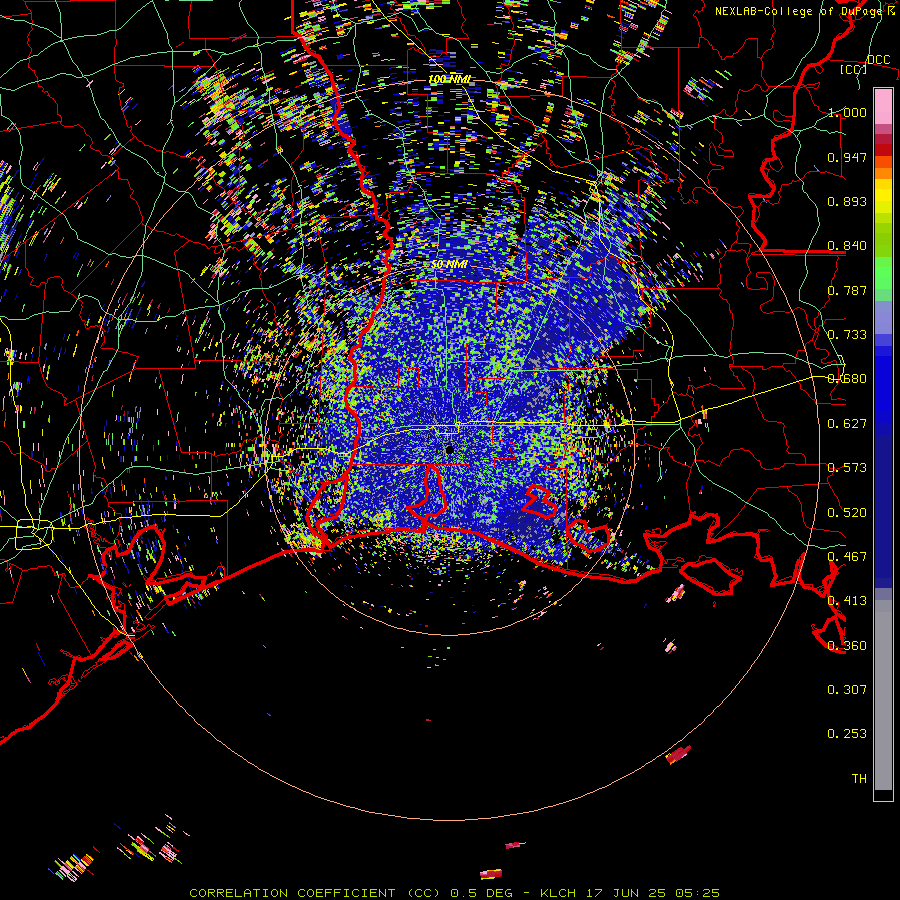Image resolution: width=900 pixels, height=900 pixels.
Task: Select the 0.787 scale value
Action: pos(847,290)
